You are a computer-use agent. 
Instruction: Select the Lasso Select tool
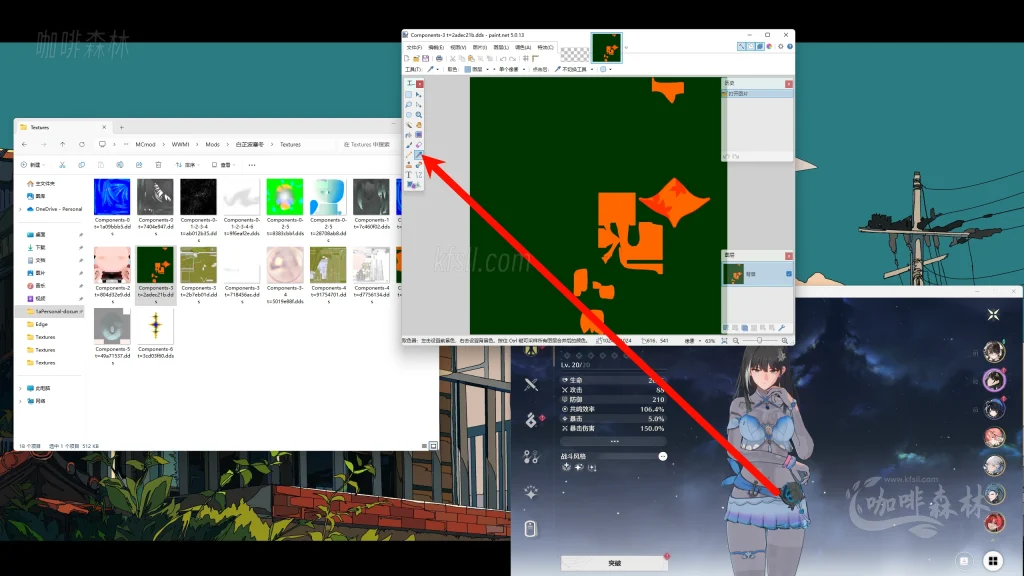tap(409, 104)
